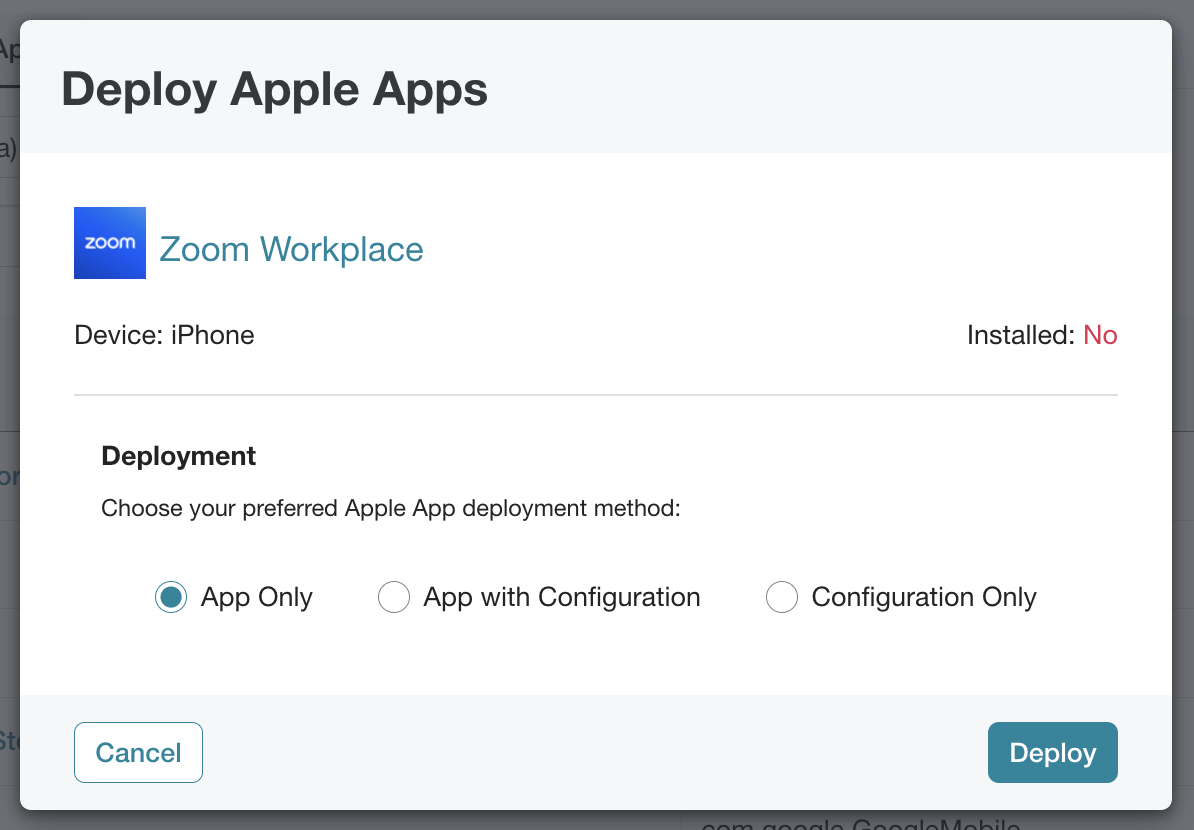The height and width of the screenshot is (830, 1194).
Task: Cancel the Deploy Apple Apps dialog
Action: pyautogui.click(x=139, y=752)
